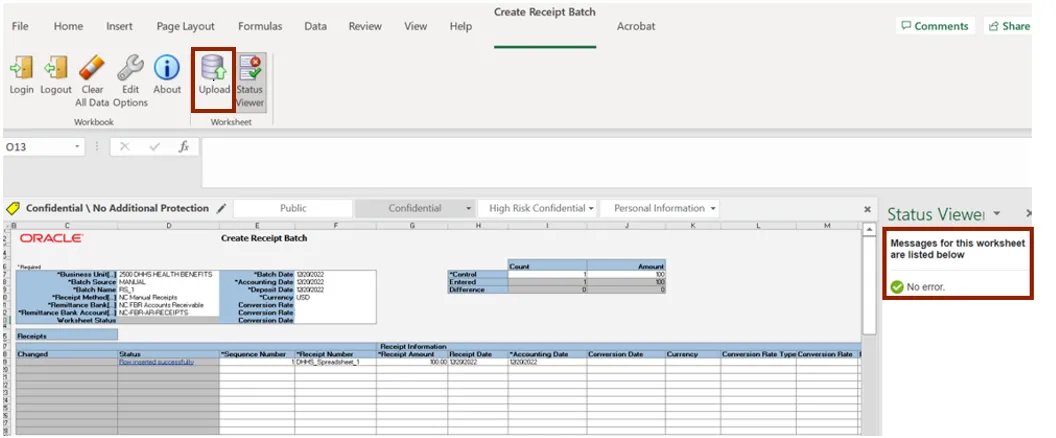
Task: Click the Login icon in the ribbon
Action: click(x=21, y=69)
